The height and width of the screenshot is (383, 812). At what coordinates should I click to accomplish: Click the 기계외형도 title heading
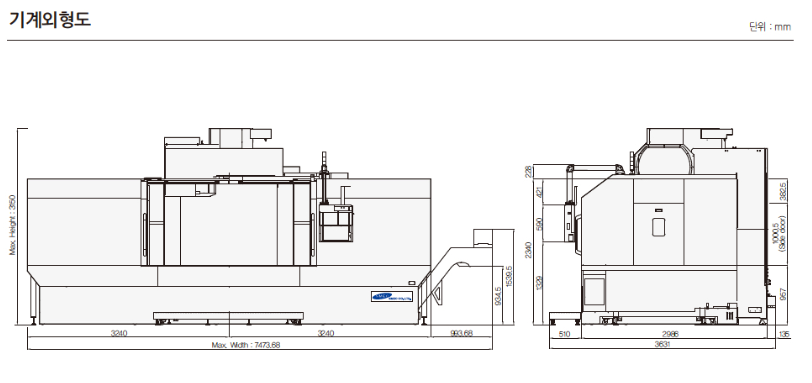[50, 19]
